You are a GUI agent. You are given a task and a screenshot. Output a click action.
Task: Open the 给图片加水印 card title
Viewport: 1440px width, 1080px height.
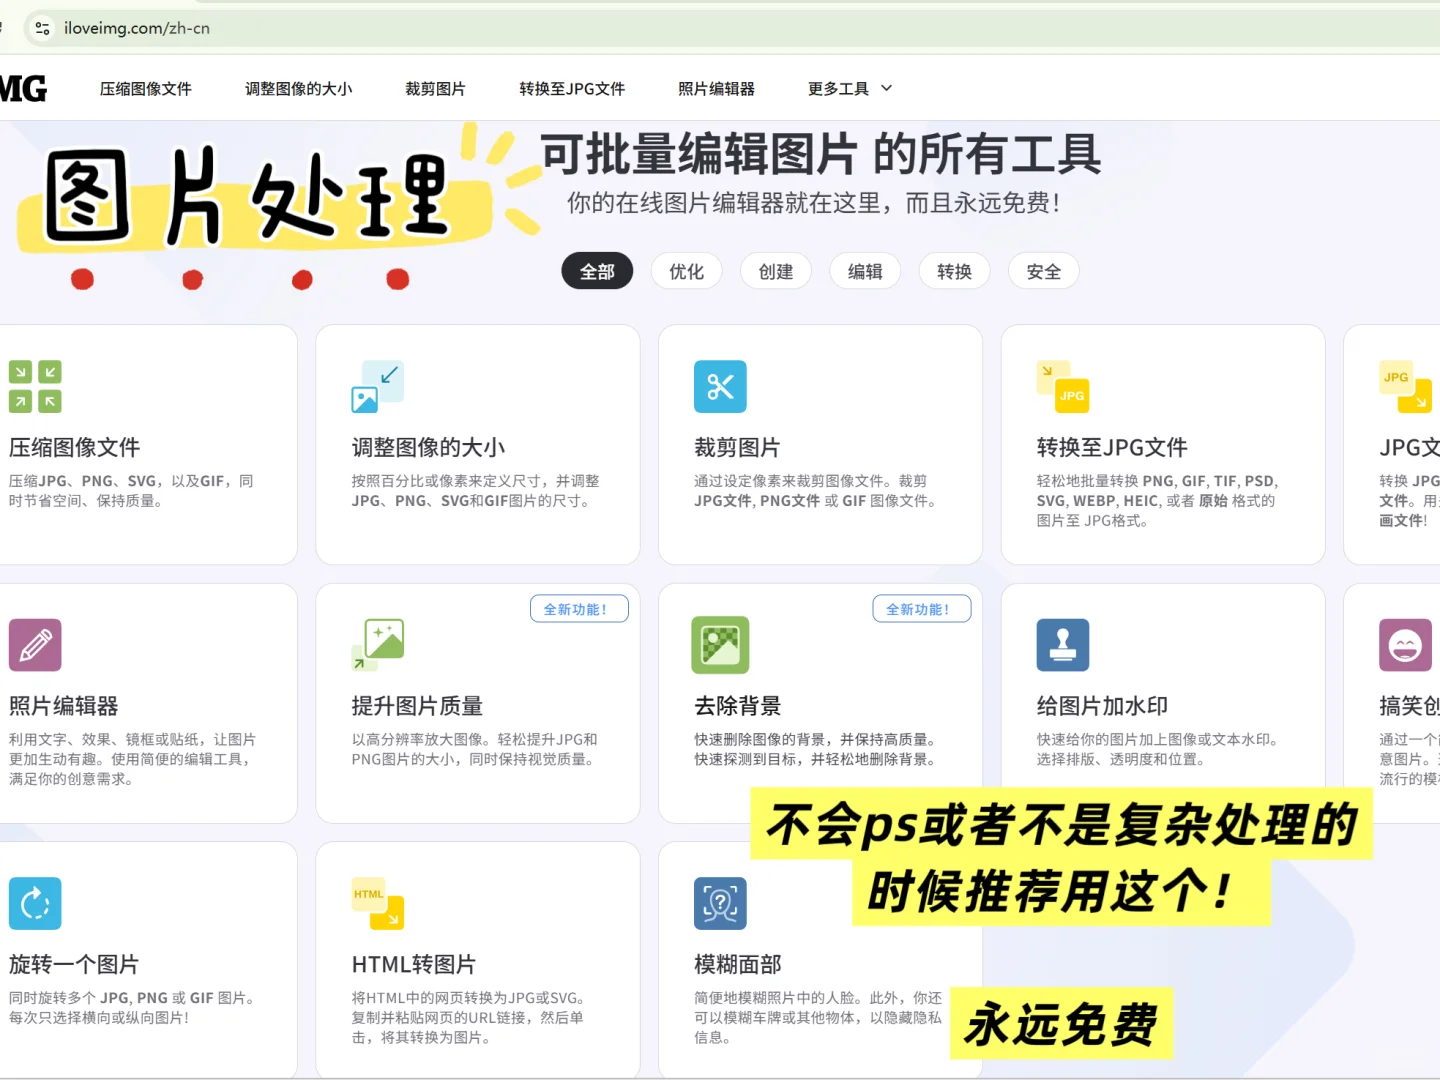click(1102, 706)
